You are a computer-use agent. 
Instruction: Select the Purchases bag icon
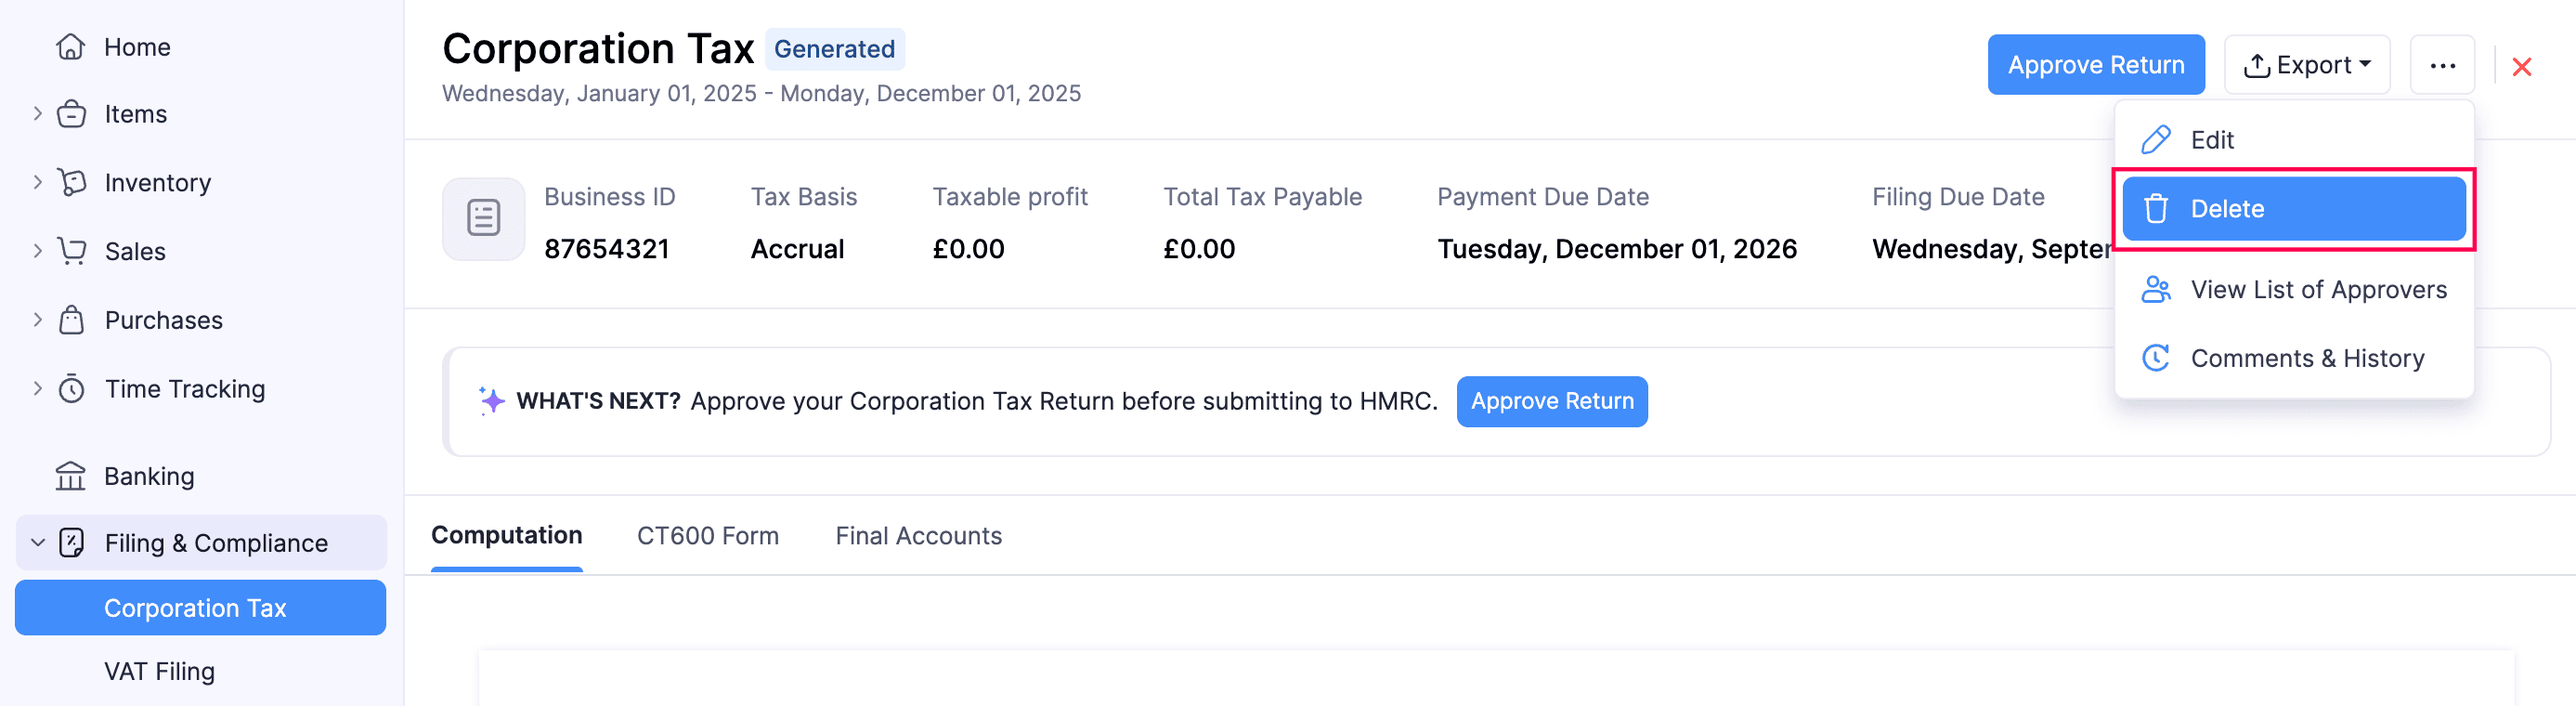point(70,320)
